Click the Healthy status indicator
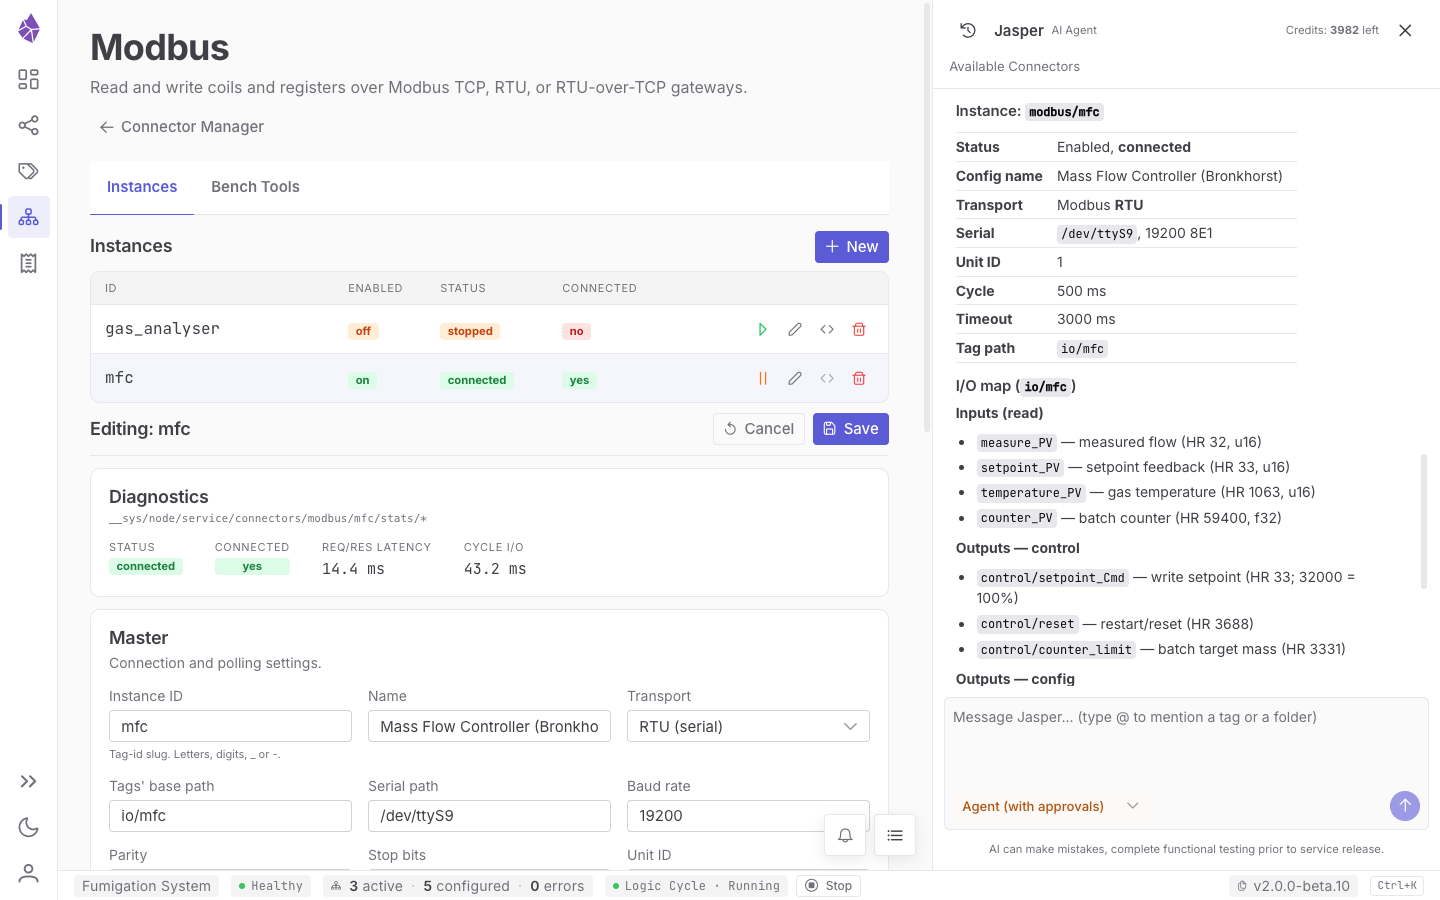 tap(271, 886)
